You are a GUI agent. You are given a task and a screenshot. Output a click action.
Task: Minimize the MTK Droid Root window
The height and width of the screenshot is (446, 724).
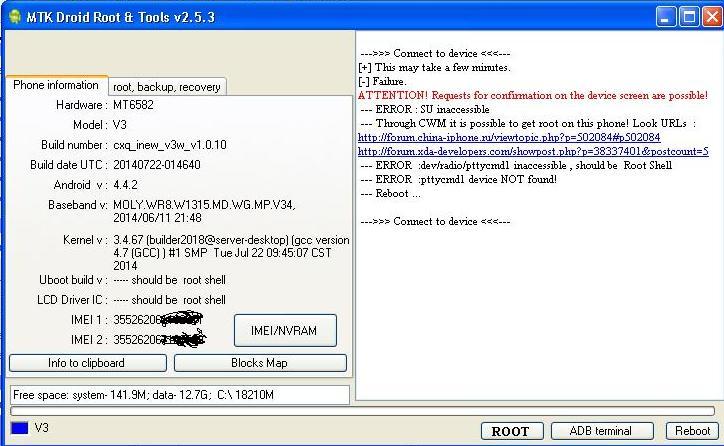point(666,17)
